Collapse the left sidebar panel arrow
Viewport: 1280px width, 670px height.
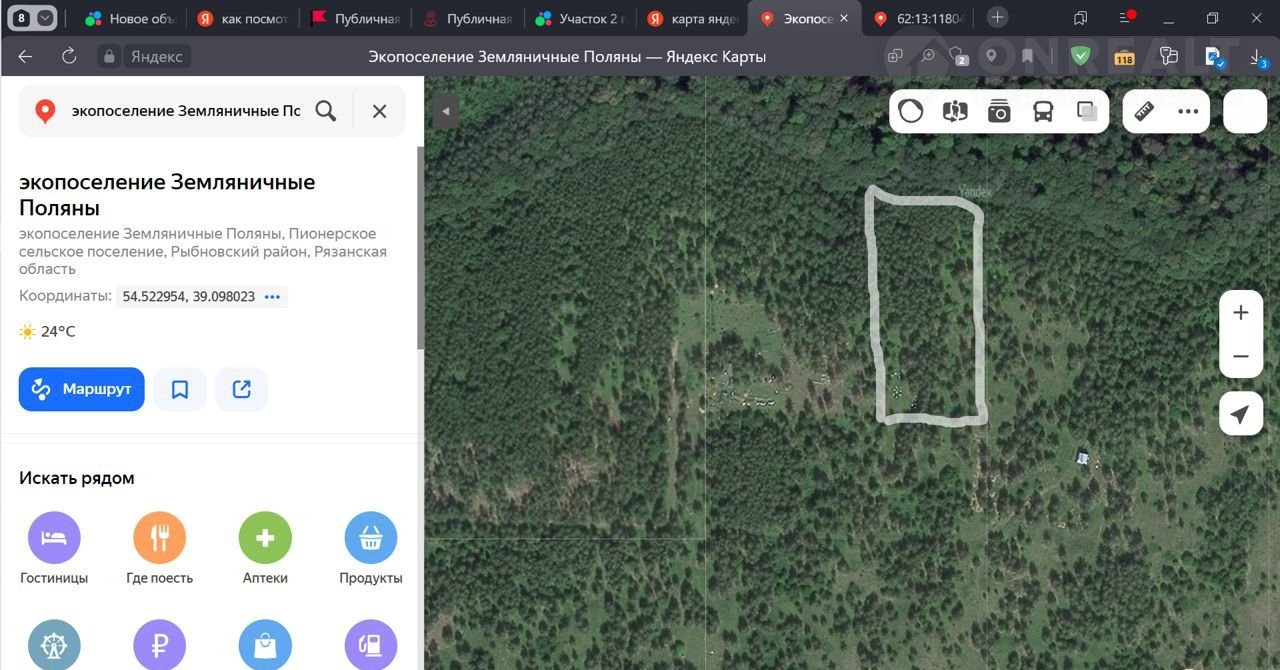pyautogui.click(x=445, y=111)
